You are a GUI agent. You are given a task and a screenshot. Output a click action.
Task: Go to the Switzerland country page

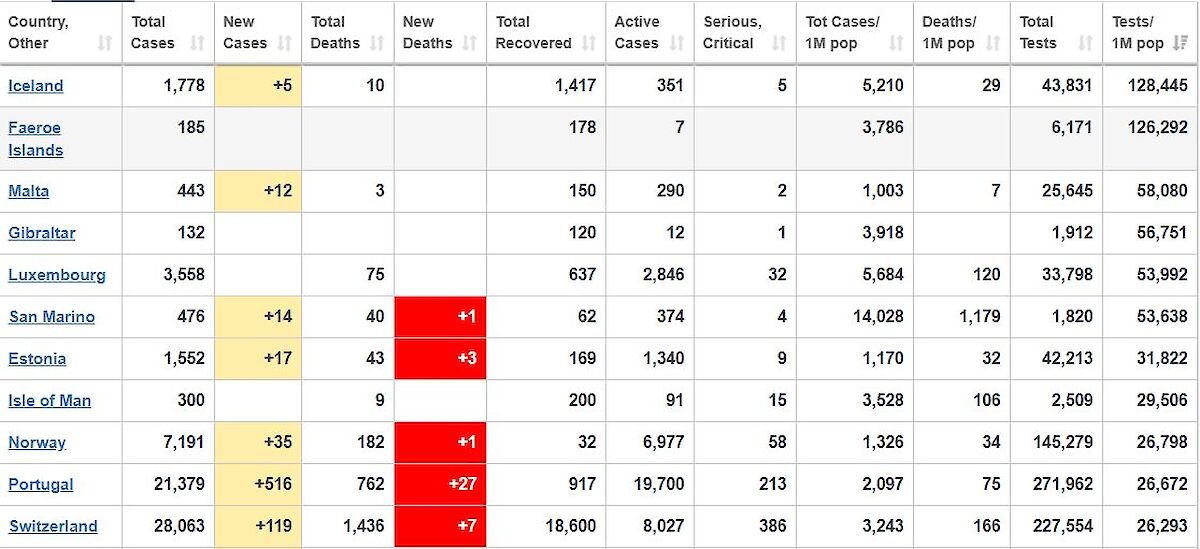(53, 527)
